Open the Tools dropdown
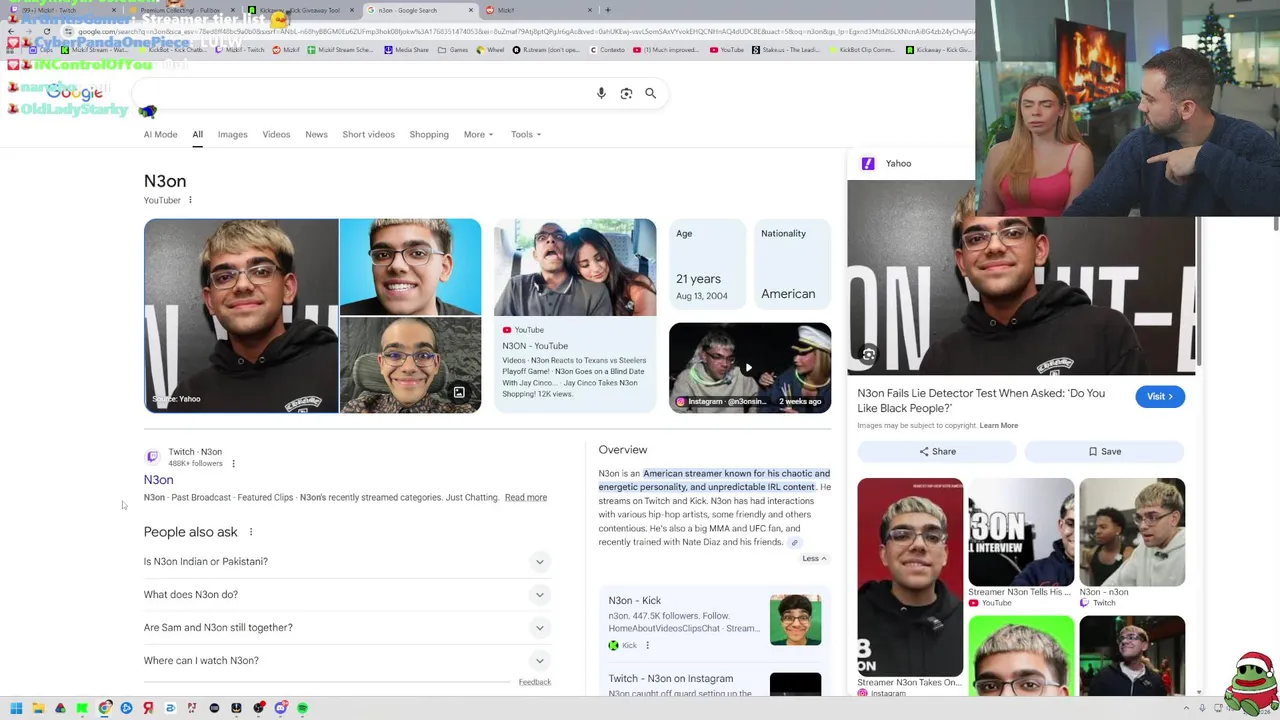The image size is (1280, 720). (x=525, y=134)
